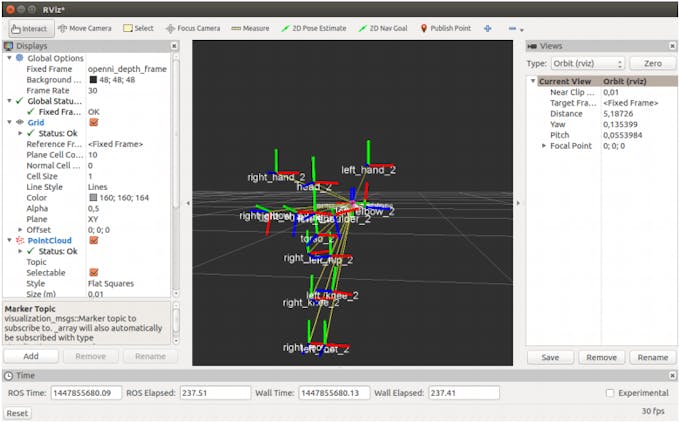Open the view Type dropdown
Image resolution: width=680 pixels, height=423 pixels.
pyautogui.click(x=588, y=63)
